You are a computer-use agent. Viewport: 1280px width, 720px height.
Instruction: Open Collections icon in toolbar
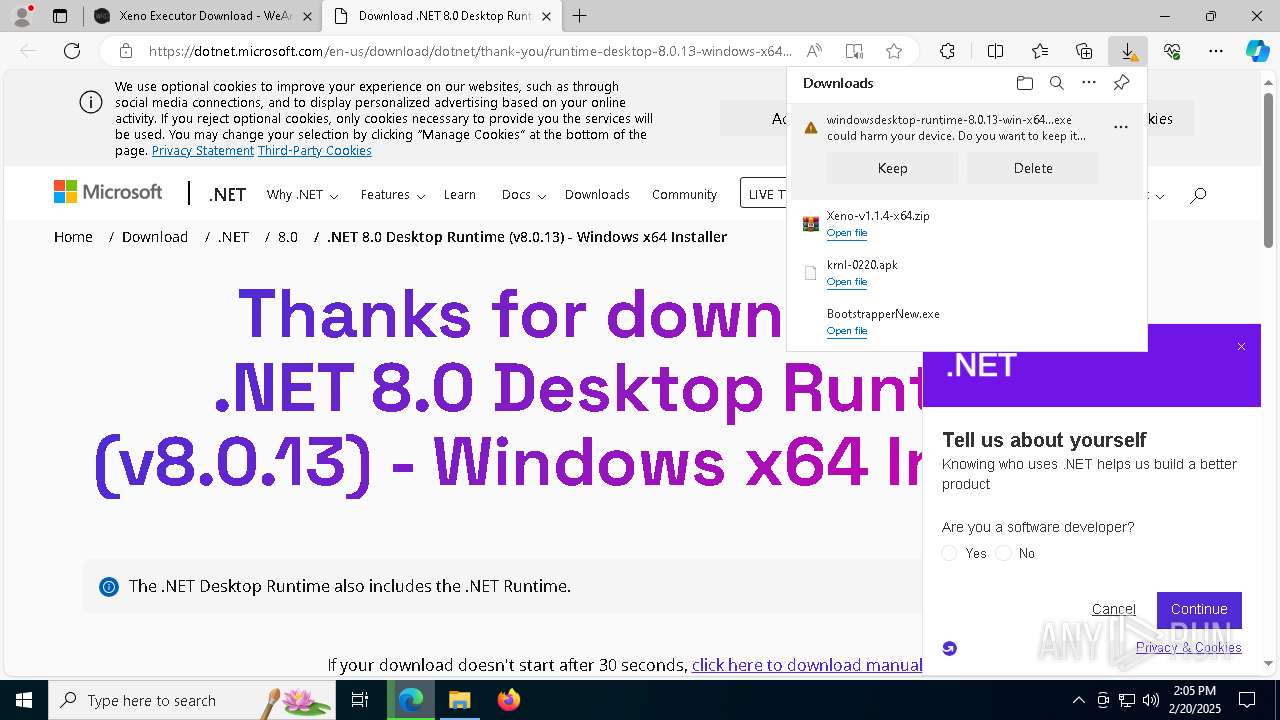click(x=1084, y=51)
